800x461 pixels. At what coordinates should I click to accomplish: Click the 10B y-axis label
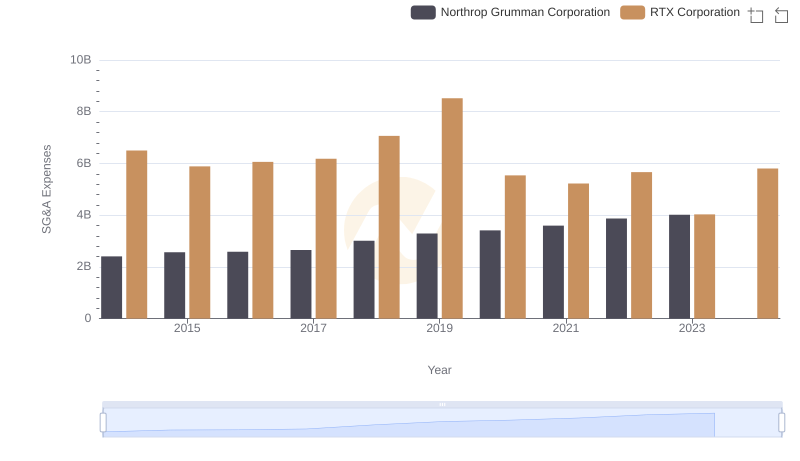(81, 60)
